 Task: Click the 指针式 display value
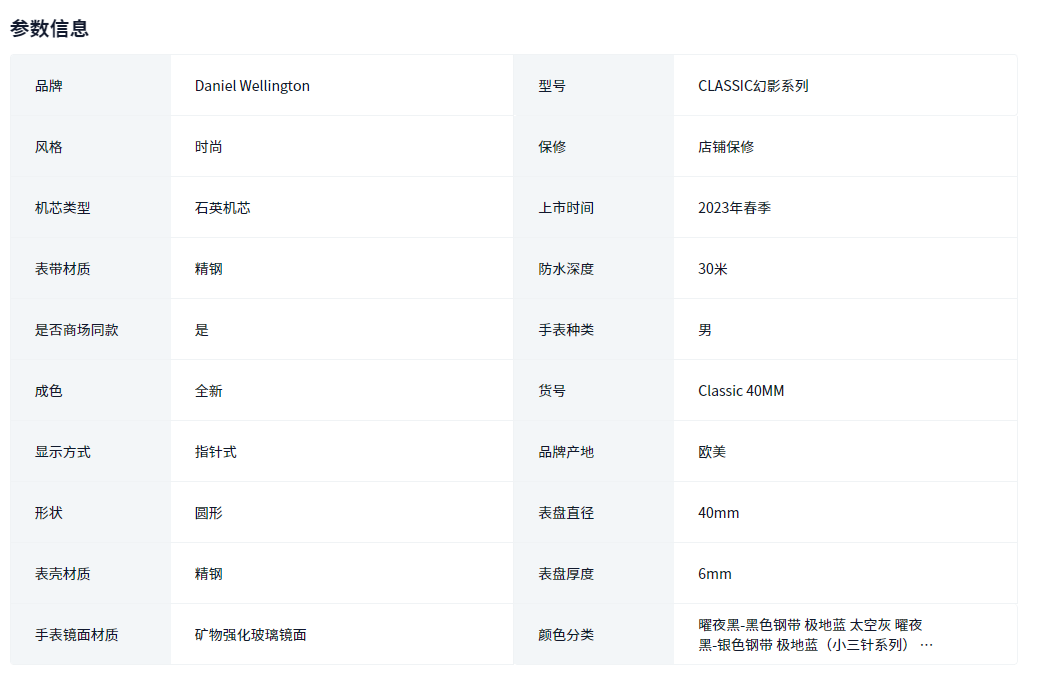pyautogui.click(x=216, y=452)
